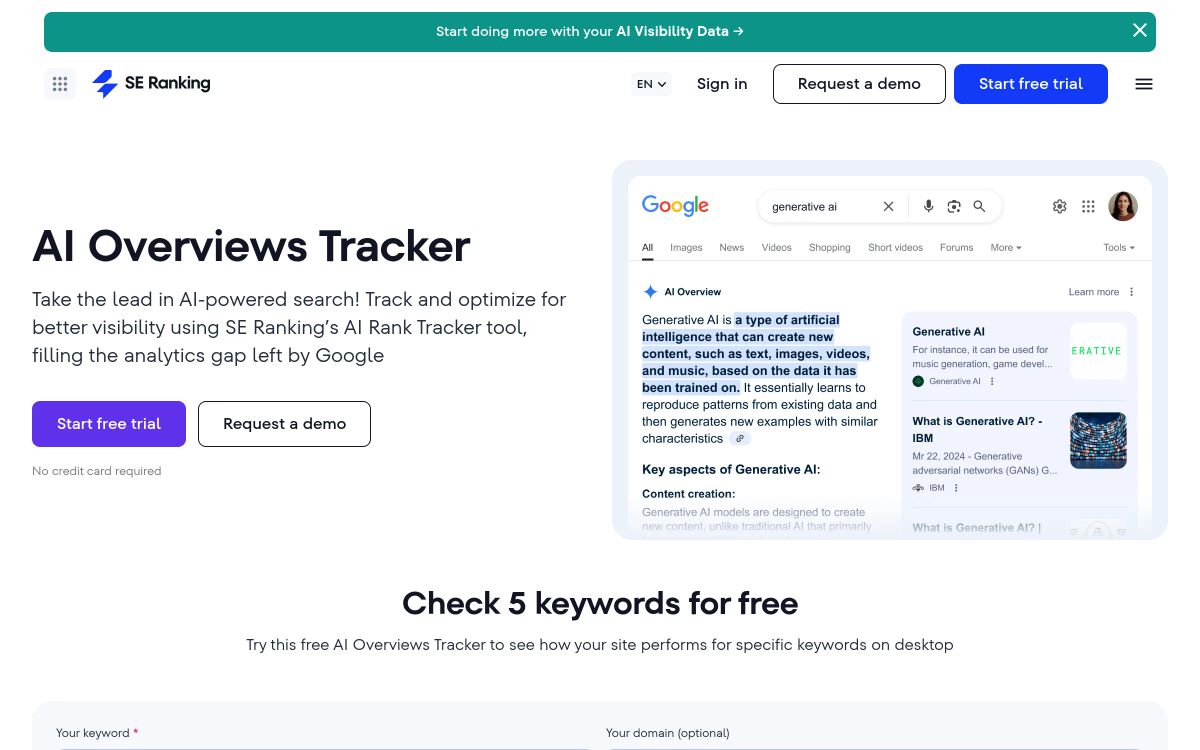Open the hamburger menu icon
This screenshot has height=750, width=1200.
click(1144, 84)
